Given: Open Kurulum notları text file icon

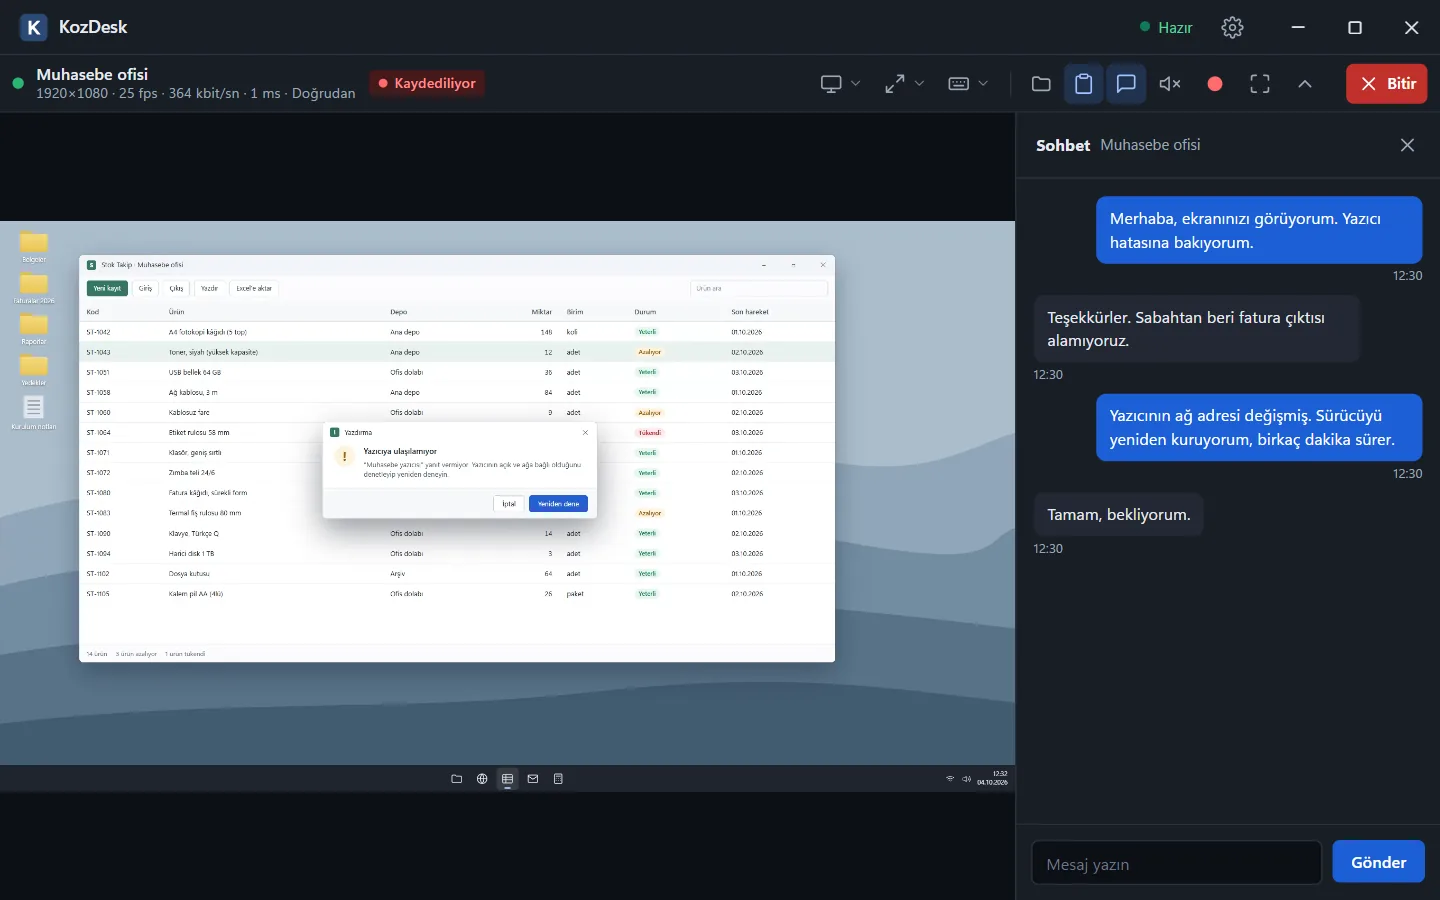Looking at the screenshot, I should tap(34, 412).
